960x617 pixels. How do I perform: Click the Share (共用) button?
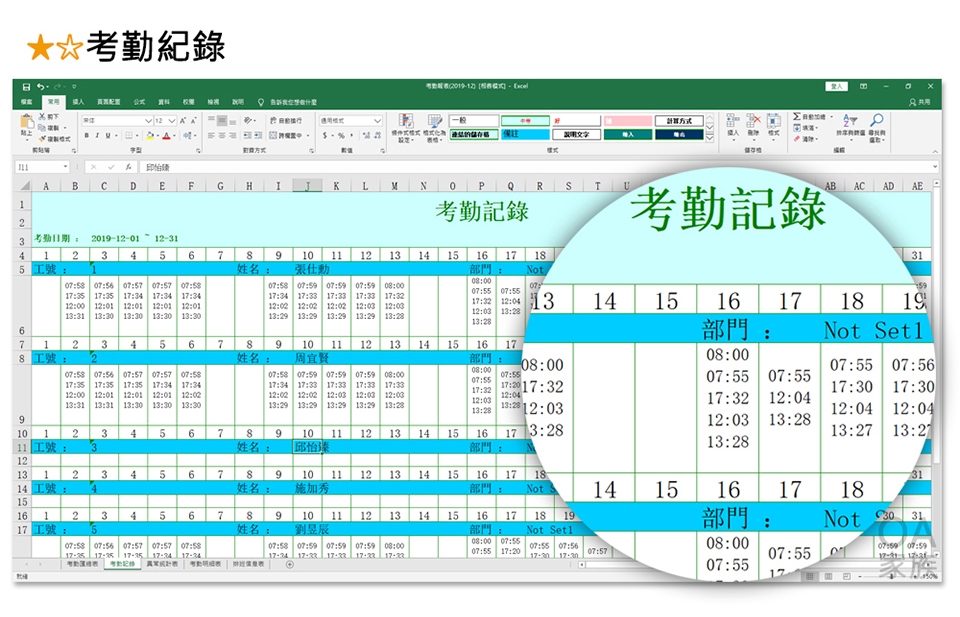coord(920,102)
